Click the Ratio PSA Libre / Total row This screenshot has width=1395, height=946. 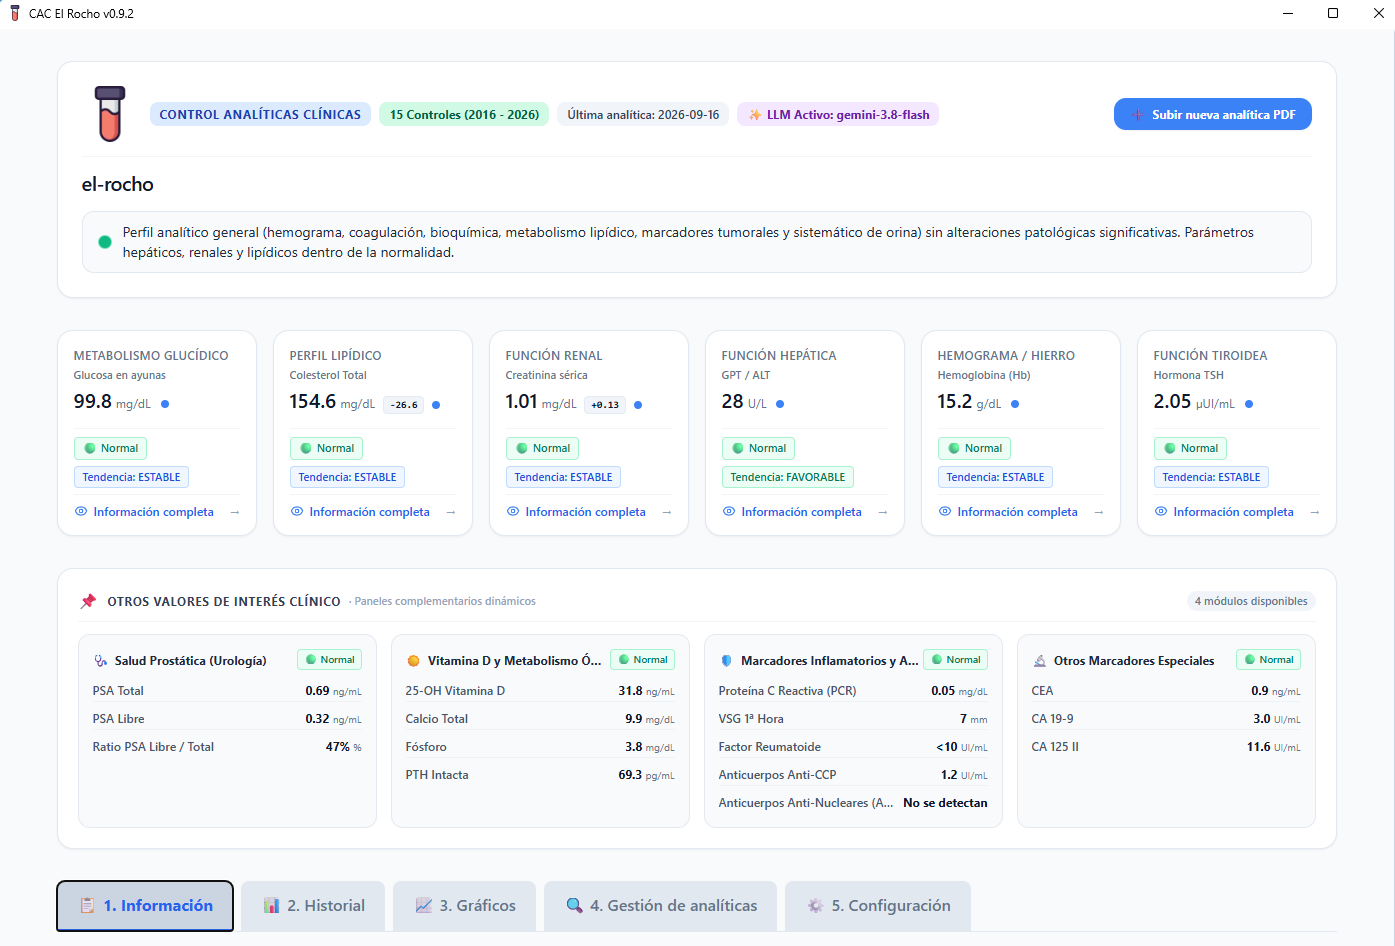(x=227, y=747)
